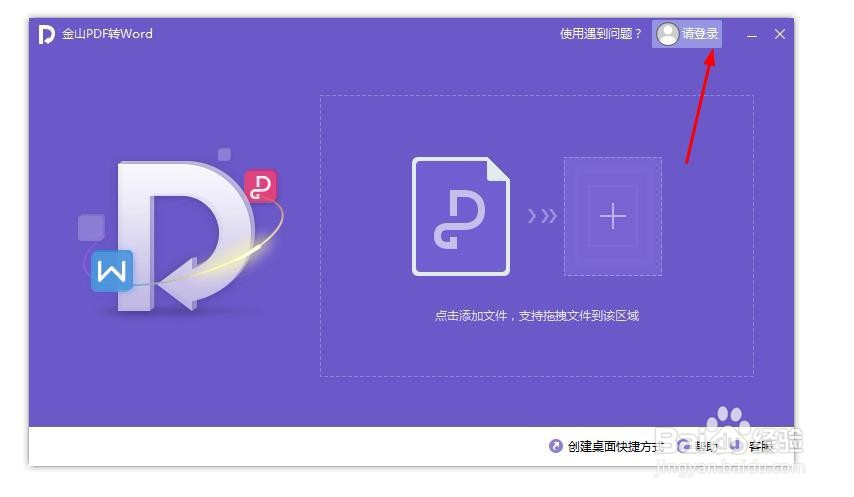This screenshot has width=854, height=497.
Task: Click the 帮助 icon in bottom bar
Action: pos(684,446)
